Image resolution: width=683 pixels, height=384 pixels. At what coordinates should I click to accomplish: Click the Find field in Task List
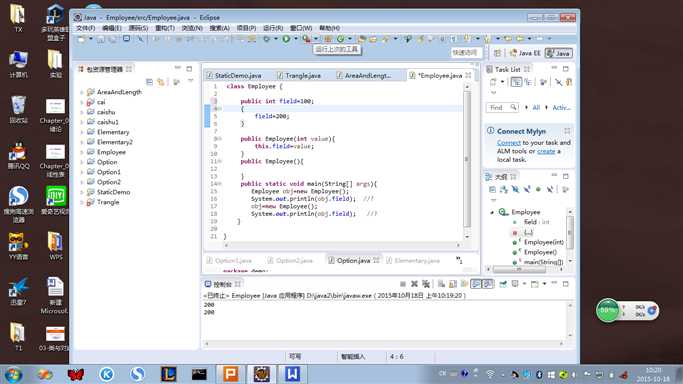pyautogui.click(x=502, y=107)
